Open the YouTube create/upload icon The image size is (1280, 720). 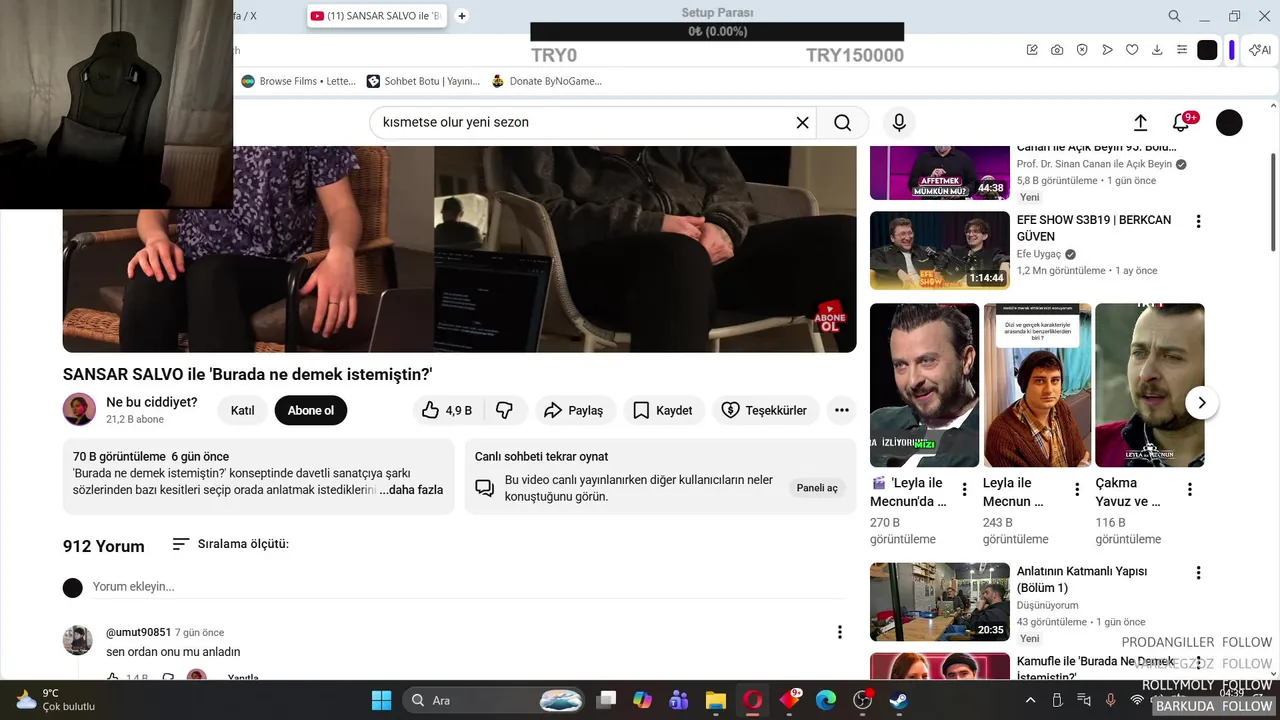(1140, 122)
